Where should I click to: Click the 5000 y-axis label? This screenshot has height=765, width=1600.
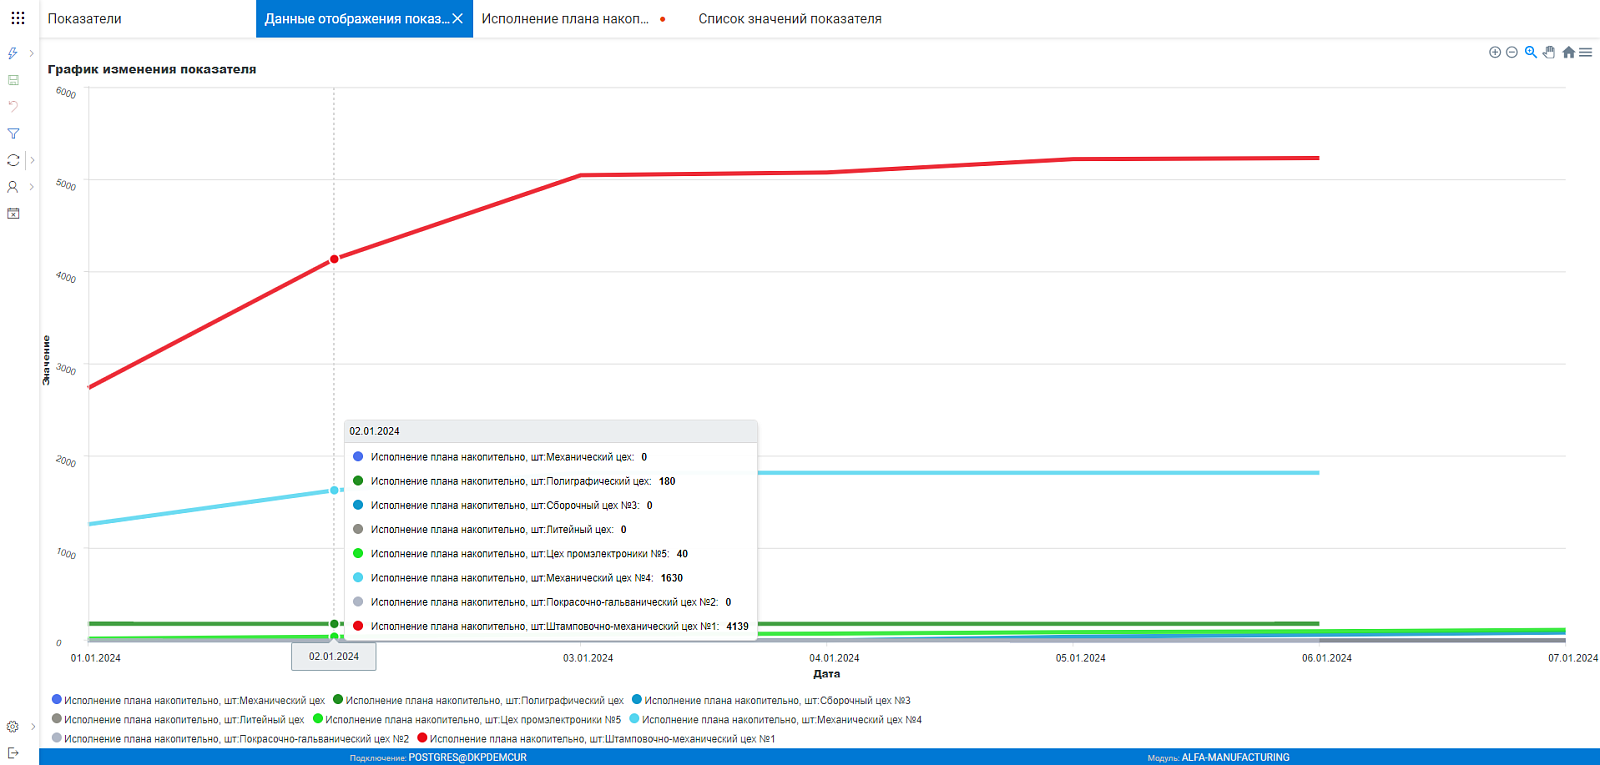[x=66, y=185]
